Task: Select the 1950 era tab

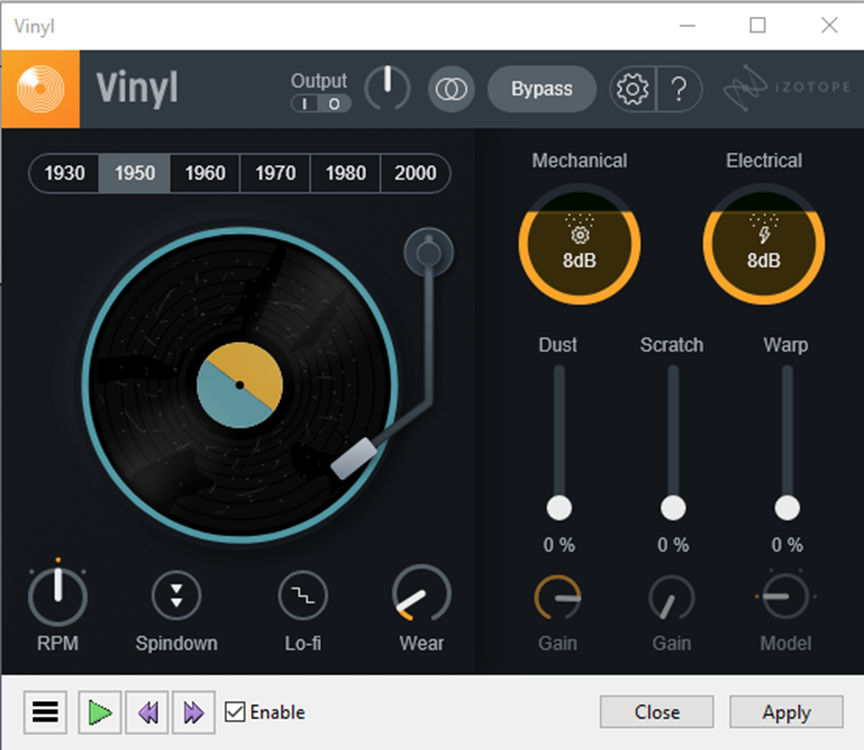Action: click(x=134, y=173)
